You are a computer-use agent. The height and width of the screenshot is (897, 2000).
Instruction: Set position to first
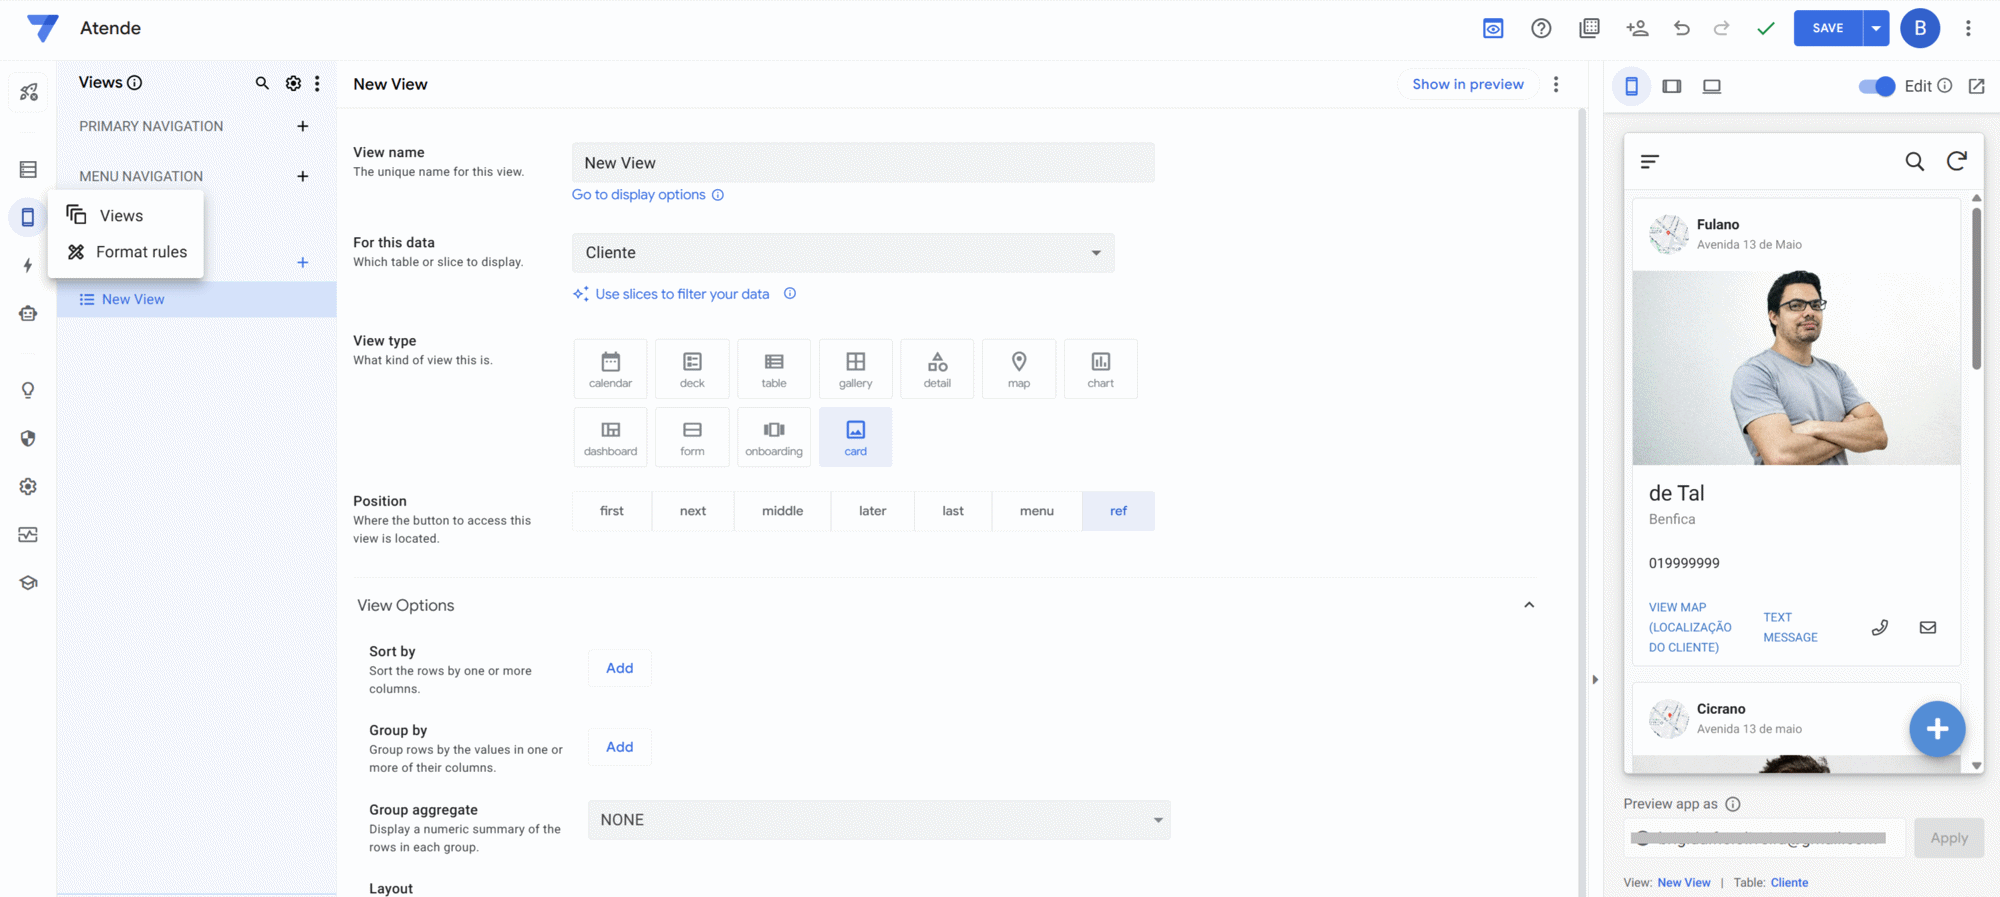pyautogui.click(x=611, y=511)
